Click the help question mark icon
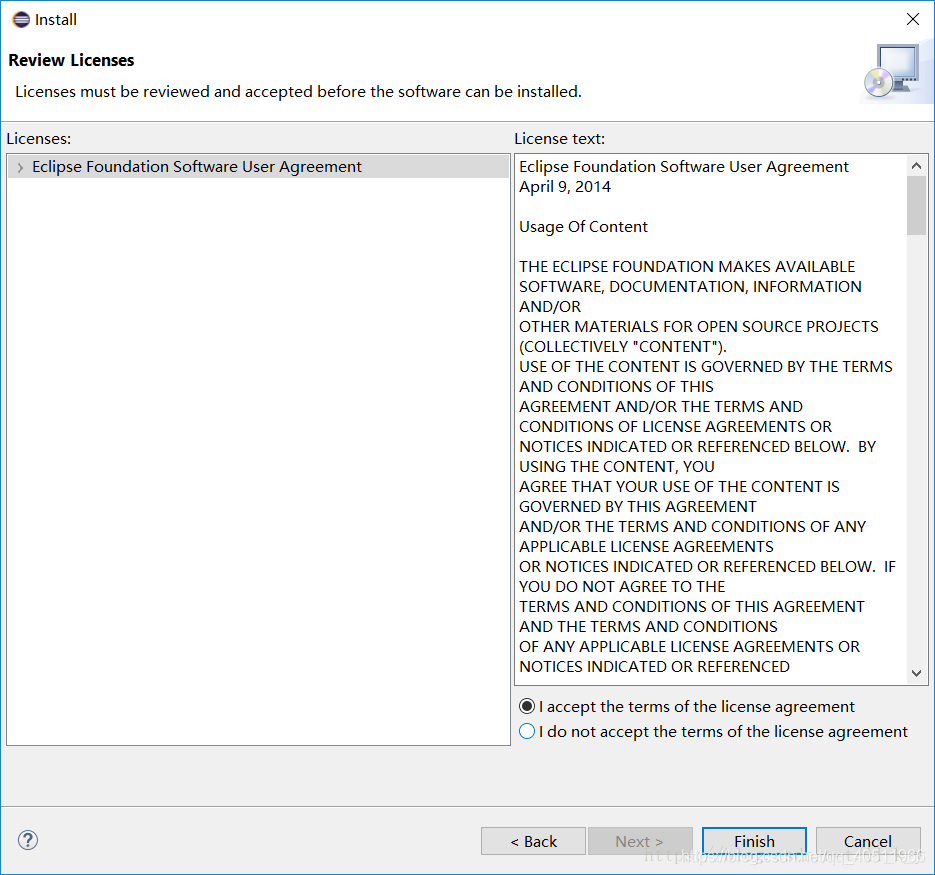 tap(26, 840)
